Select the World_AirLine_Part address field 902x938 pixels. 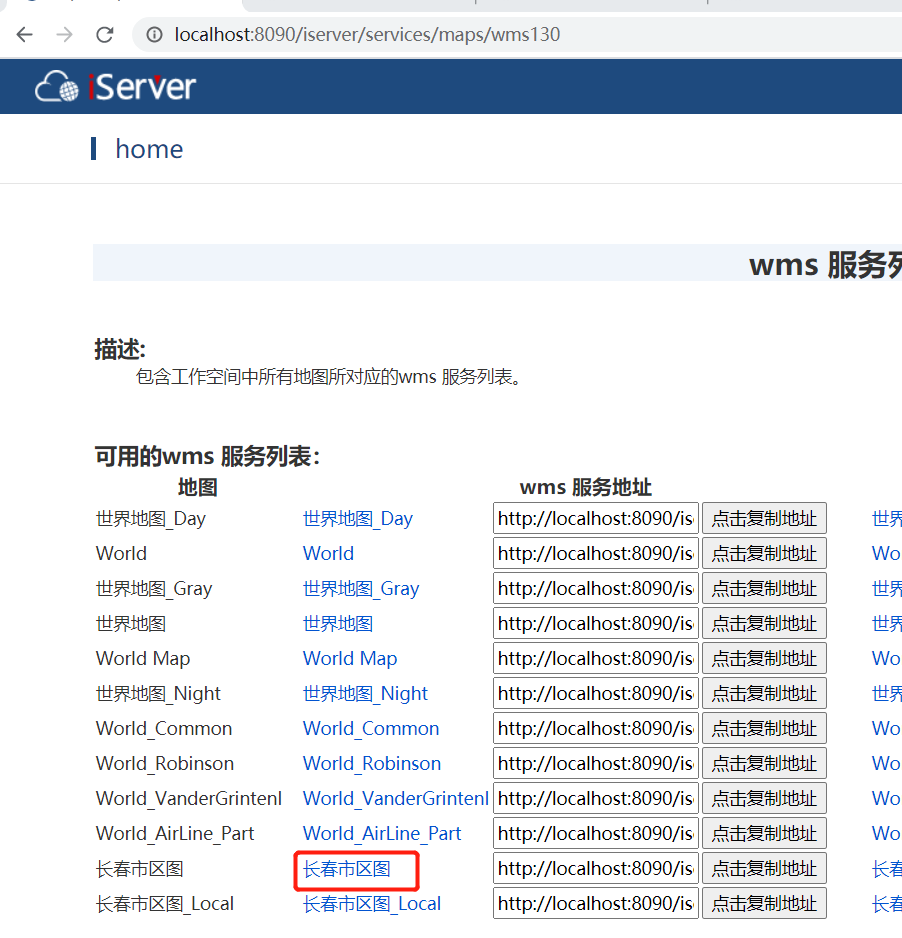[x=596, y=833]
